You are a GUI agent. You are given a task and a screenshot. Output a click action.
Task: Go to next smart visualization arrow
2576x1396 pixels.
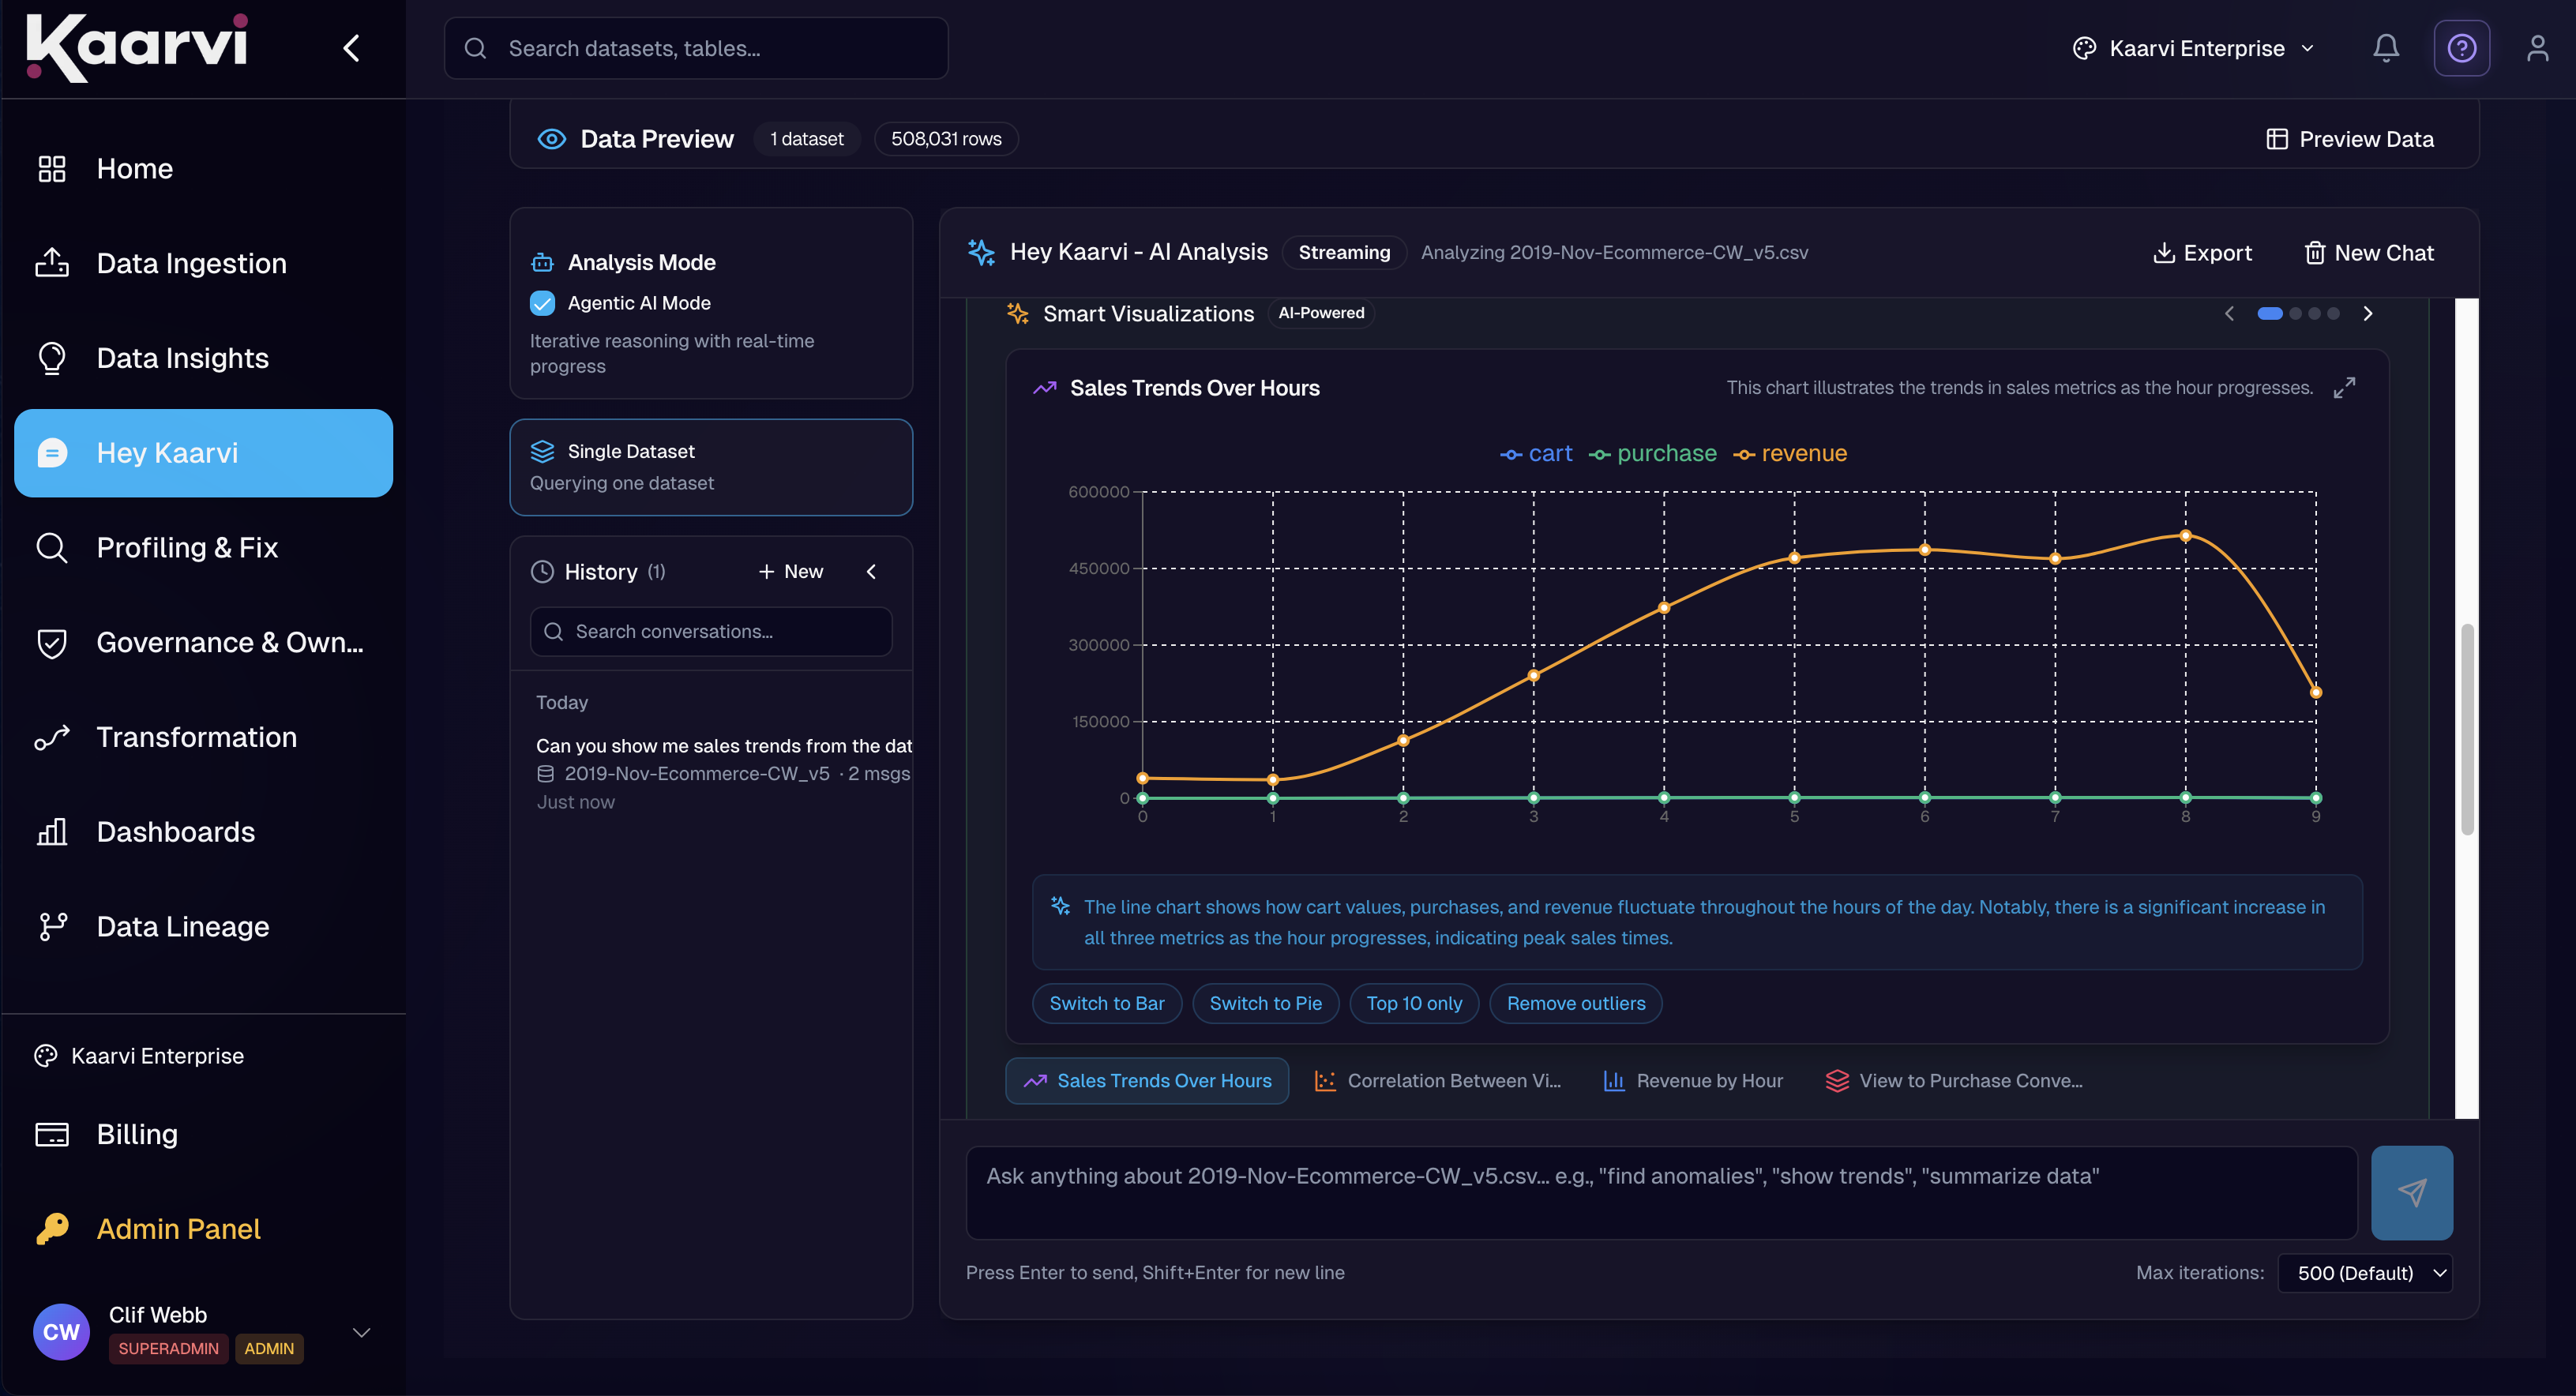tap(2367, 314)
